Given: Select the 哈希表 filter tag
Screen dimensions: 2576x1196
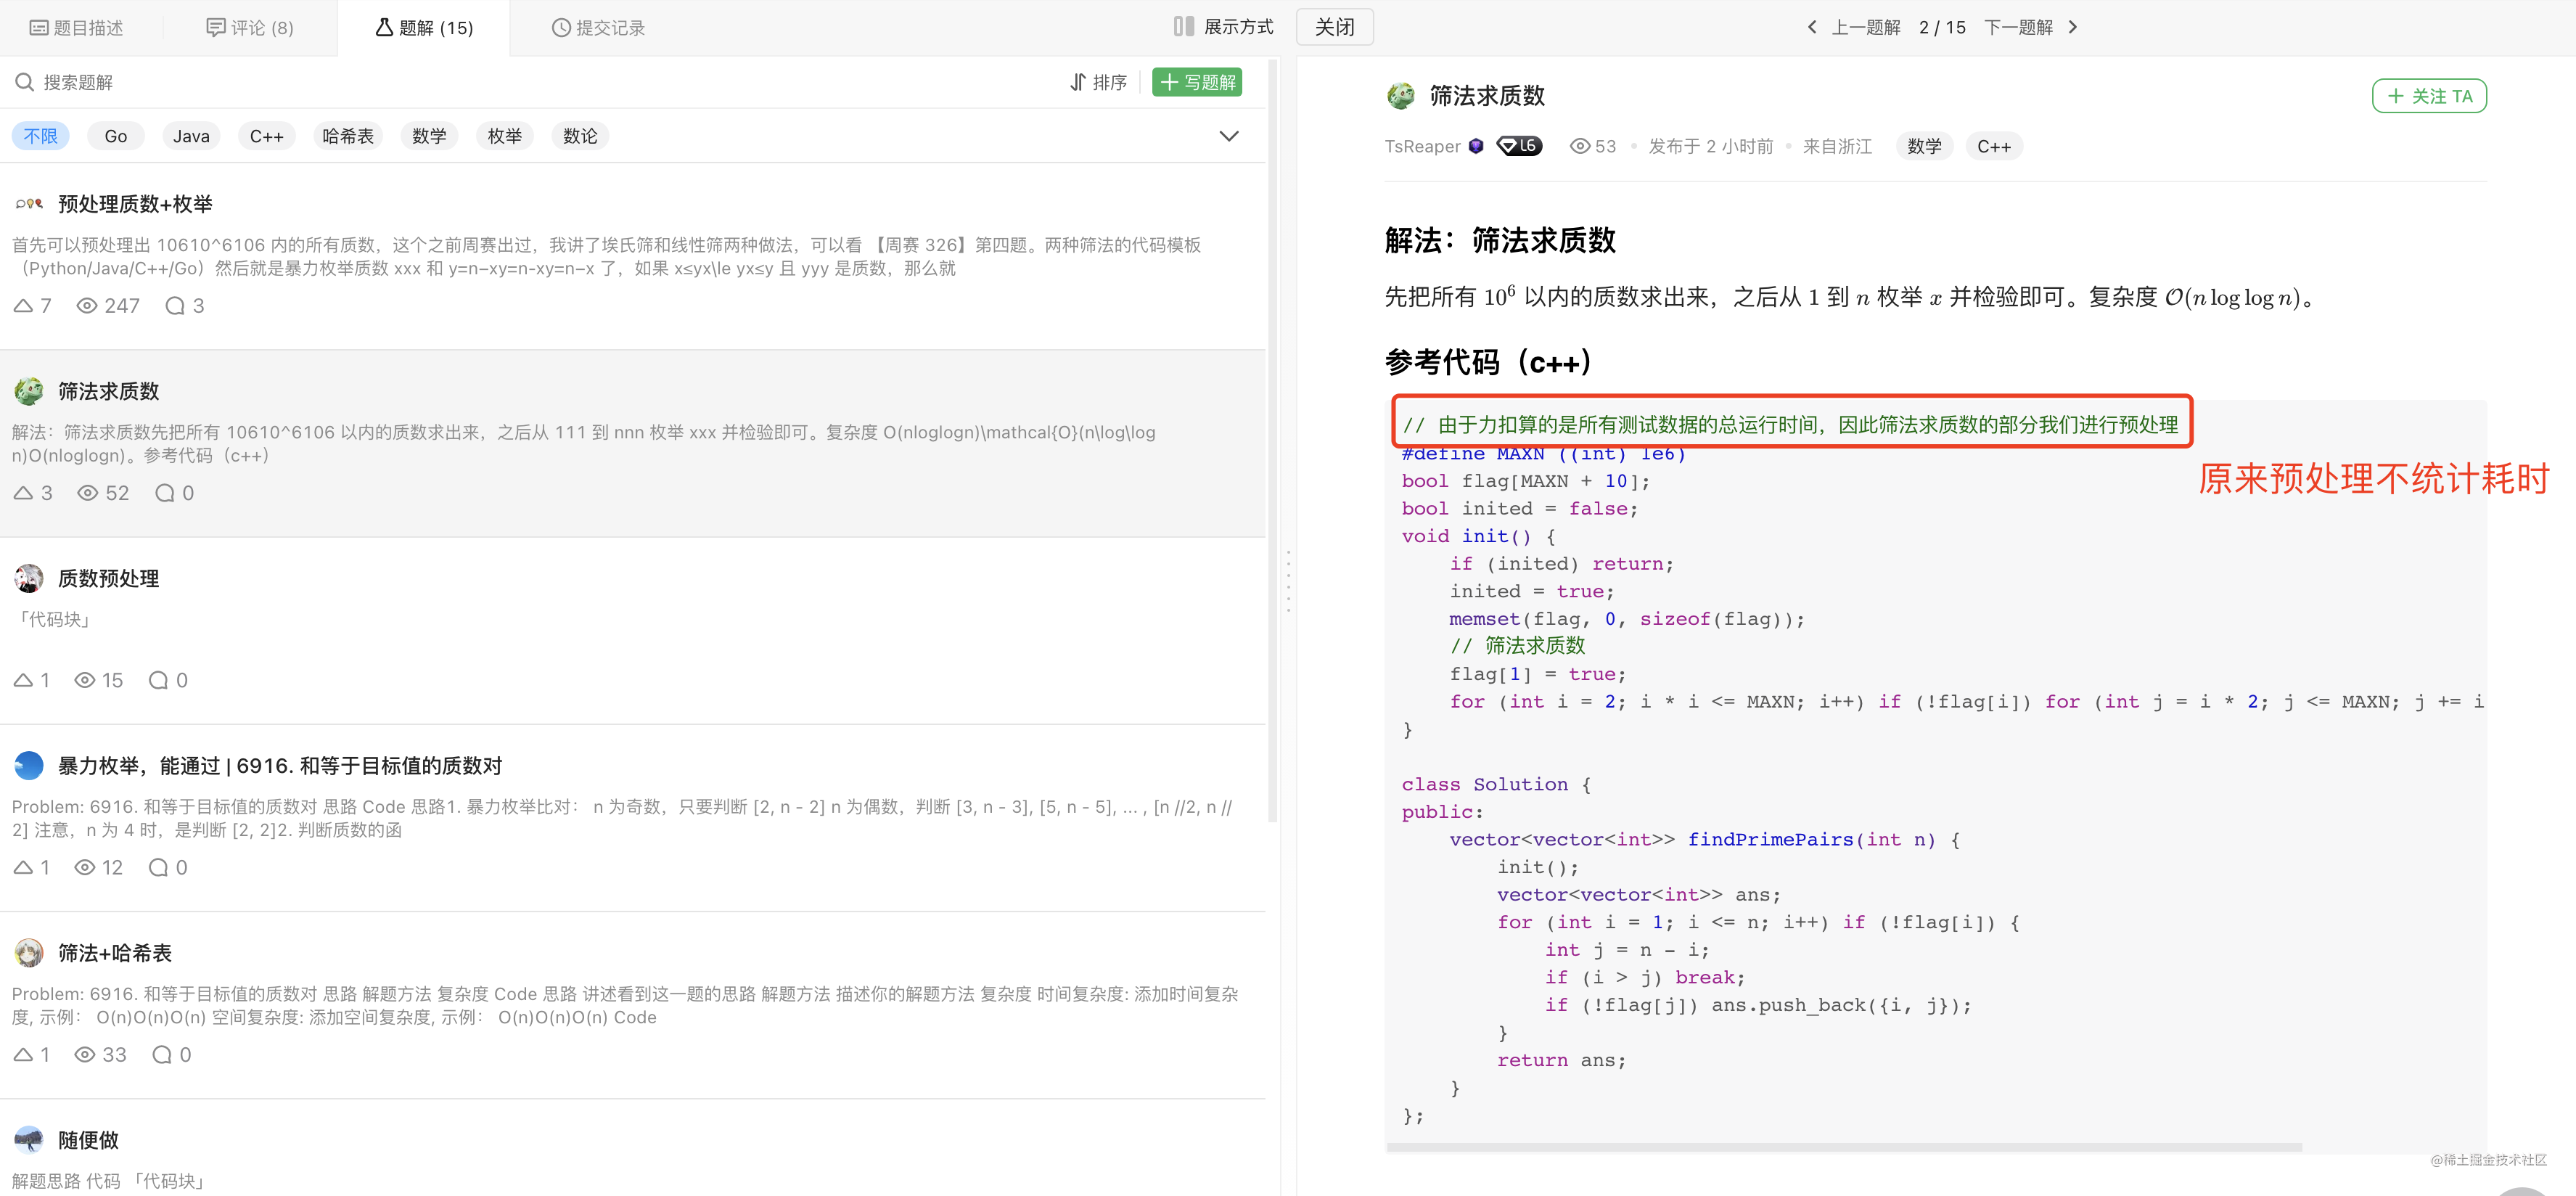Looking at the screenshot, I should [x=348, y=136].
